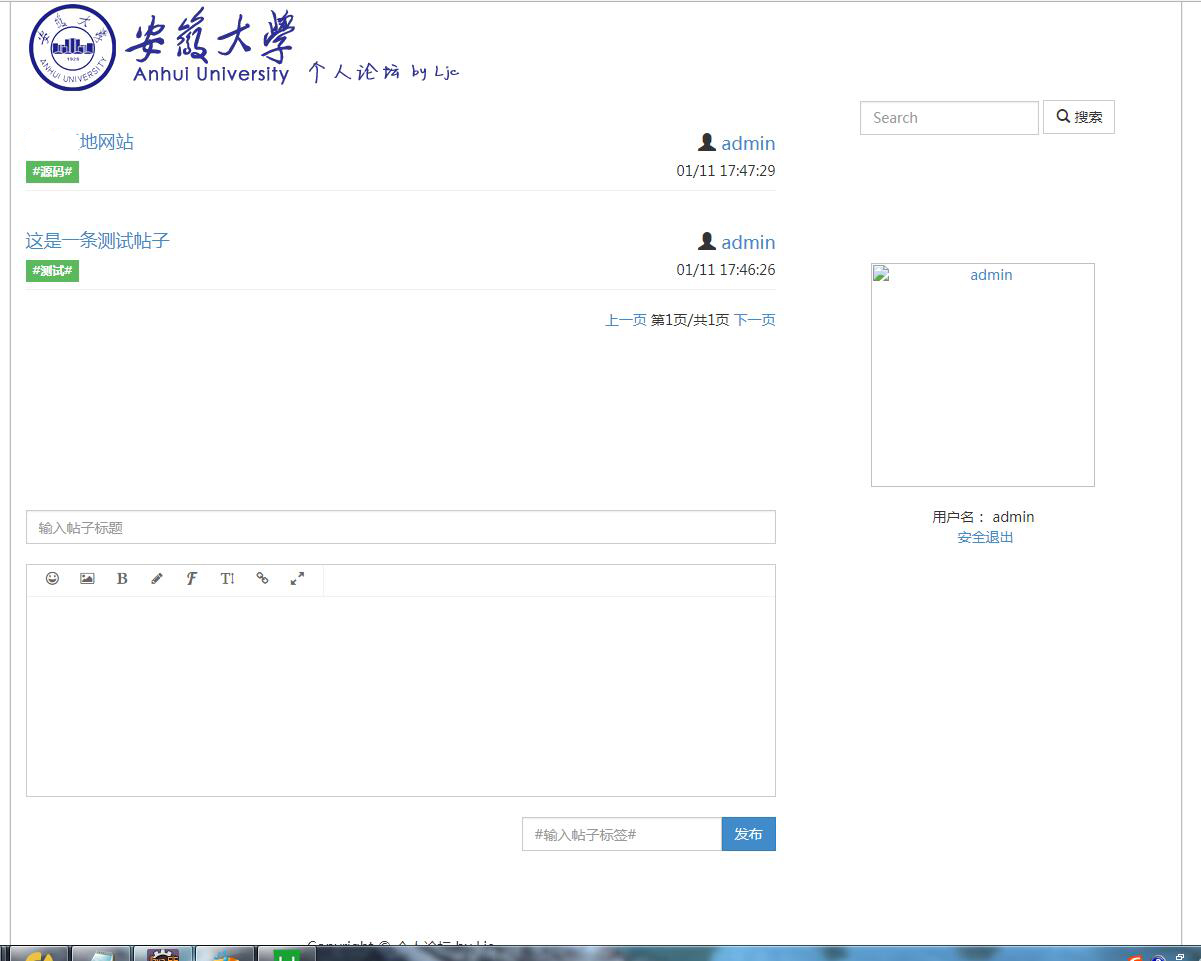The height and width of the screenshot is (961, 1201).
Task: Focus the Search input field
Action: 948,118
